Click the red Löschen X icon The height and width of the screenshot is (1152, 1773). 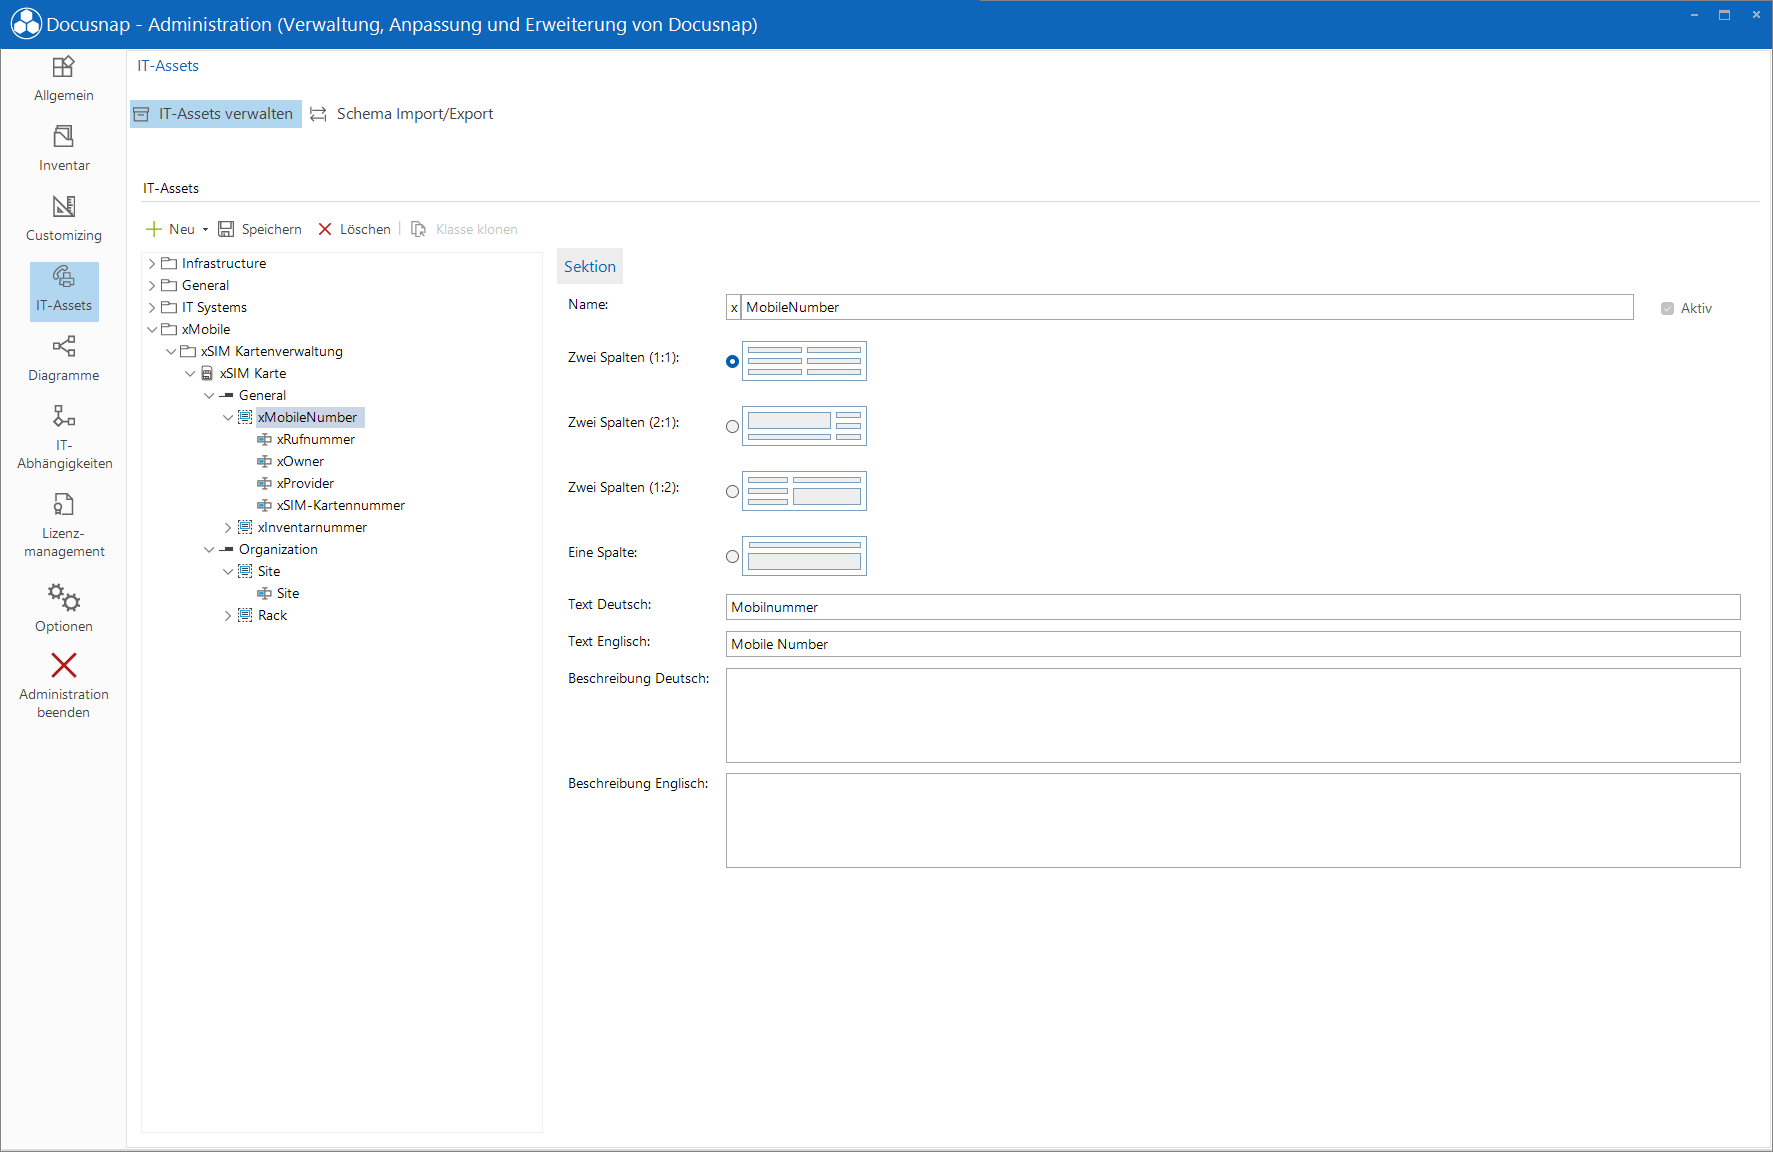[x=325, y=229]
